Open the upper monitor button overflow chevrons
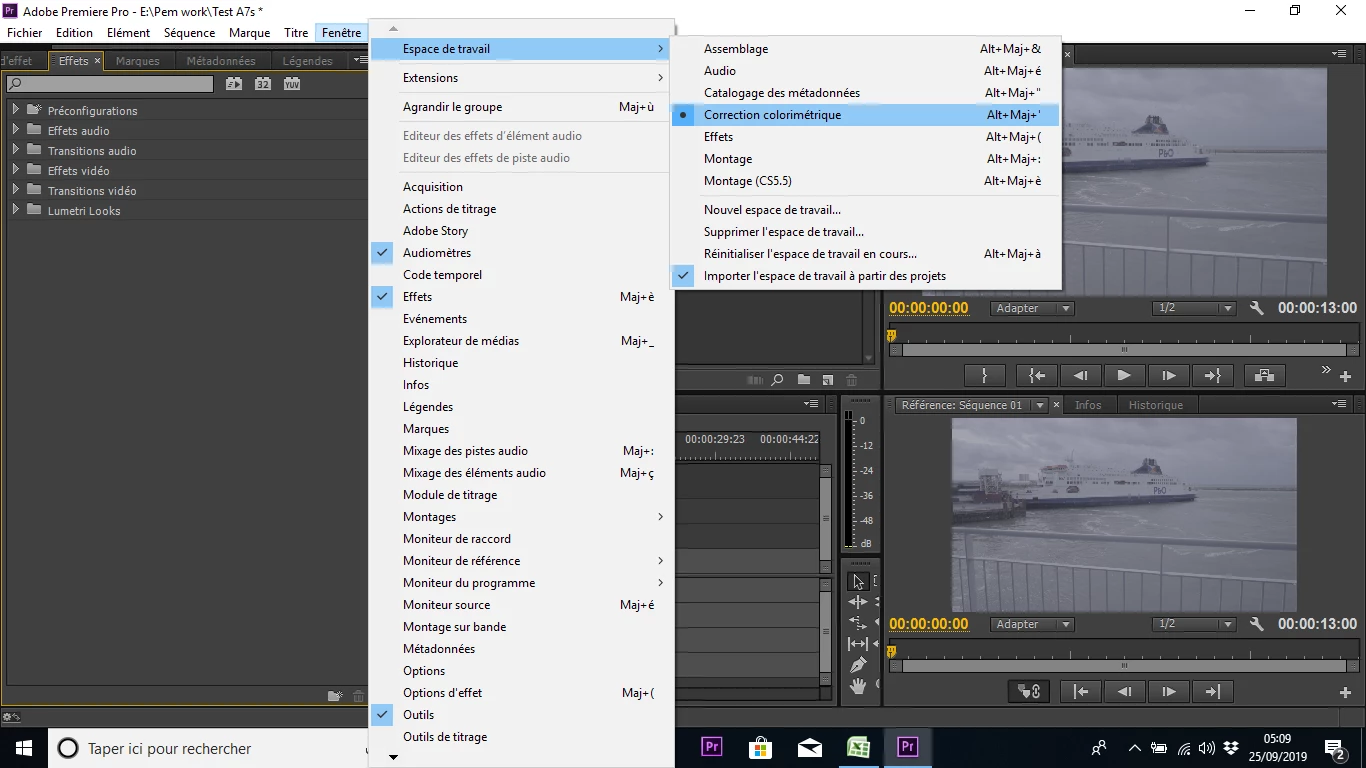Image resolution: width=1366 pixels, height=768 pixels. point(1326,370)
